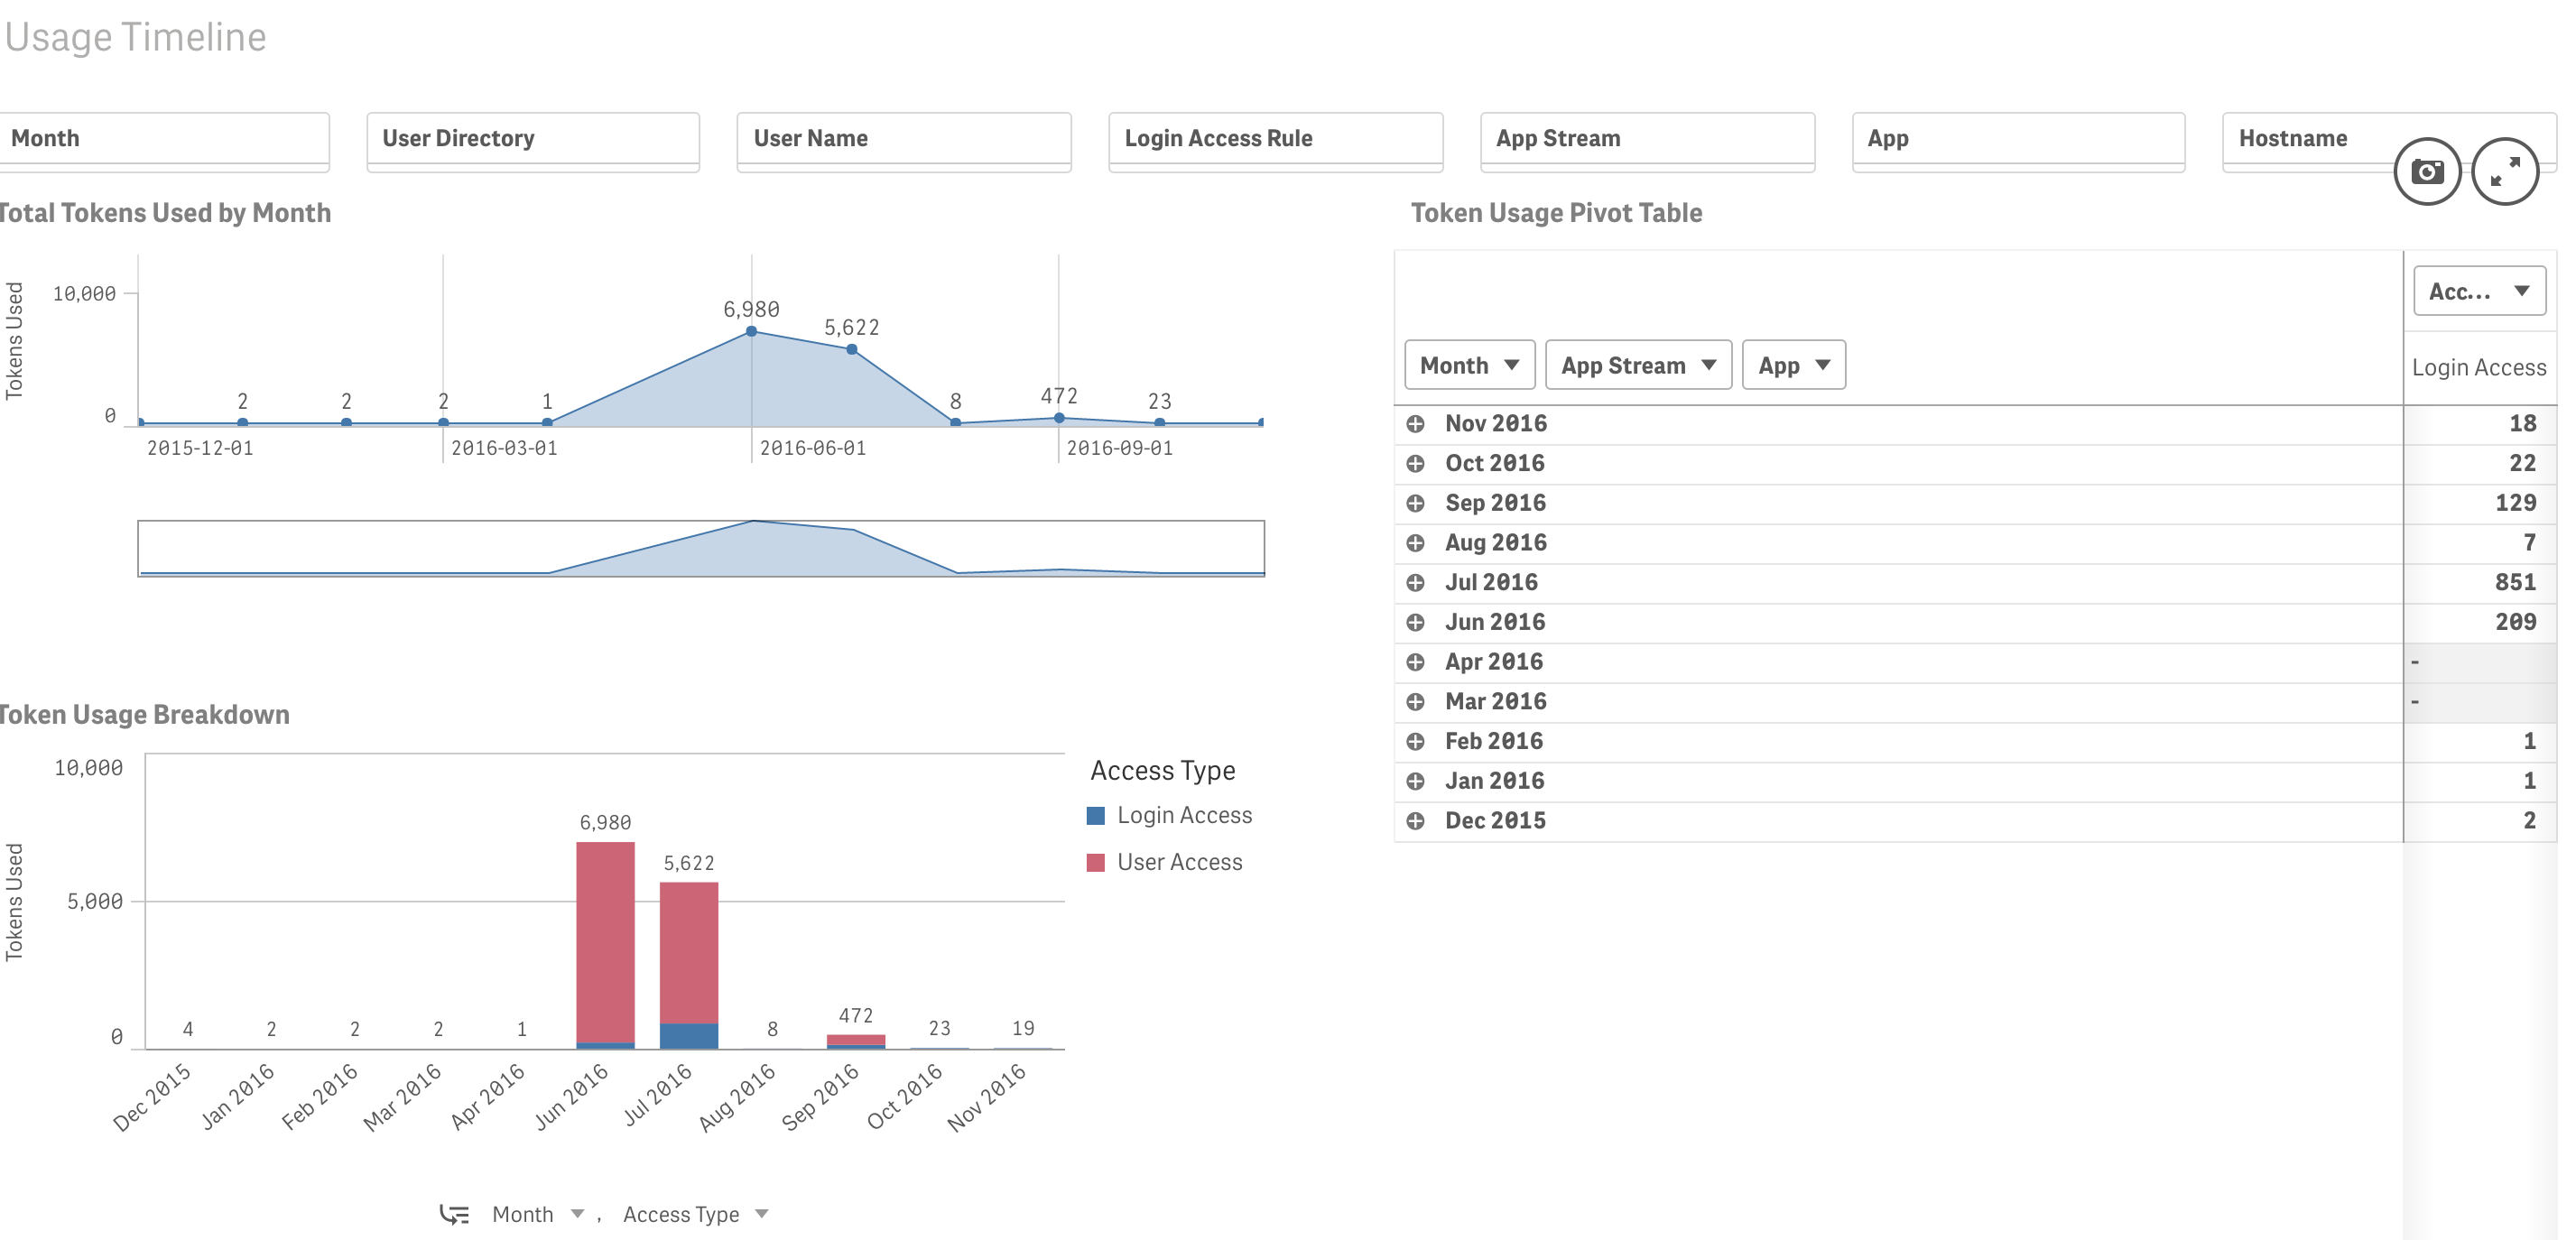Viewport: 2576px width, 1240px height.
Task: Click the Login Access column header
Action: (x=2478, y=368)
